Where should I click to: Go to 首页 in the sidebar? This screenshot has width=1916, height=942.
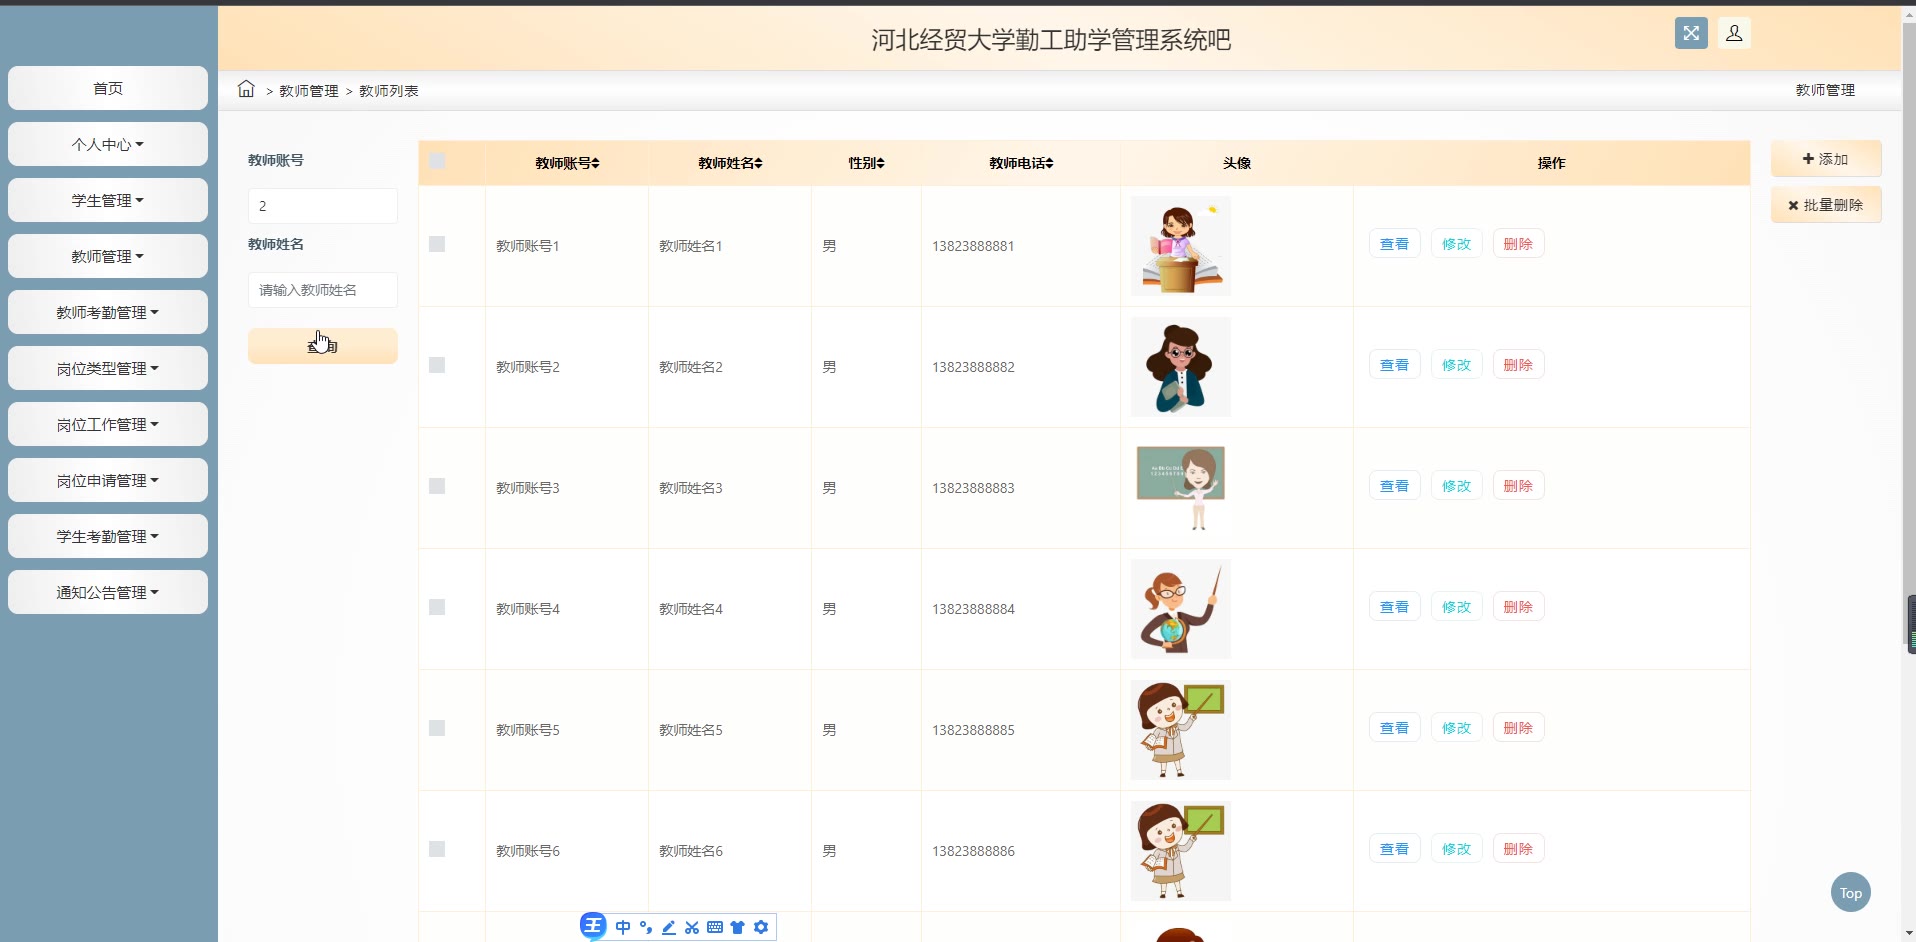[108, 88]
